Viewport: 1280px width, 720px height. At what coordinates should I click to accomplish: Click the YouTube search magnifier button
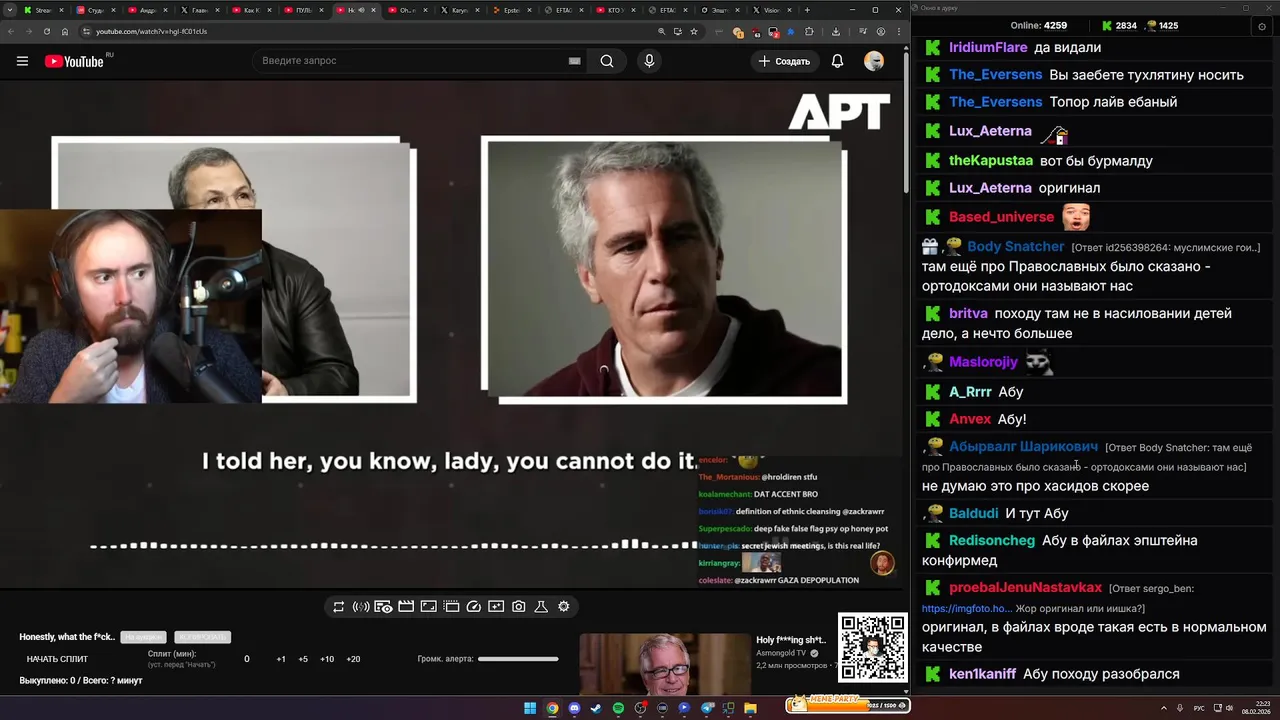pos(607,61)
